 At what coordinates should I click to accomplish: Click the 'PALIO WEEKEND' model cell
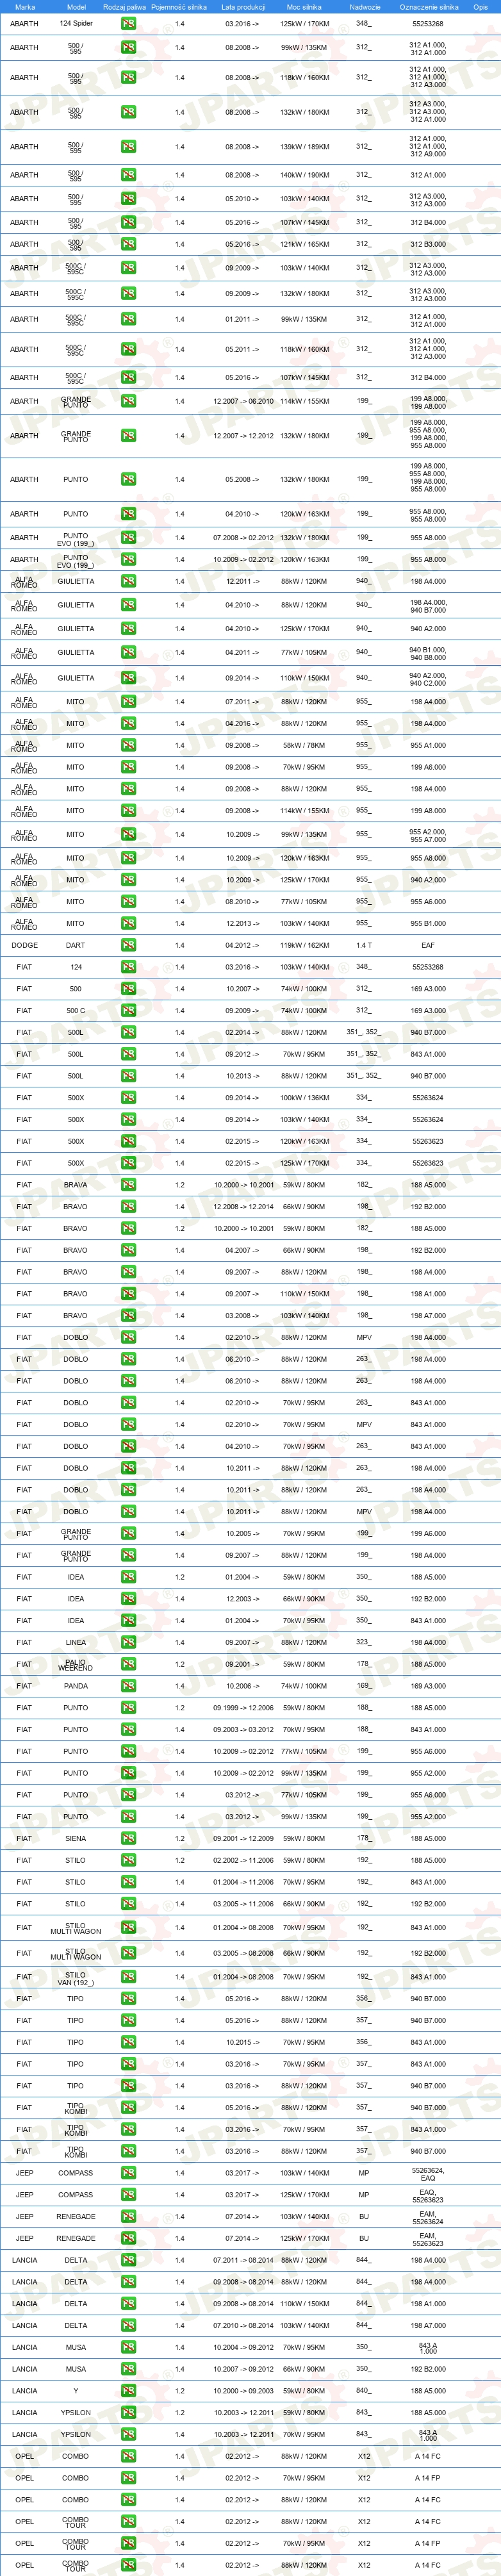(x=76, y=1664)
